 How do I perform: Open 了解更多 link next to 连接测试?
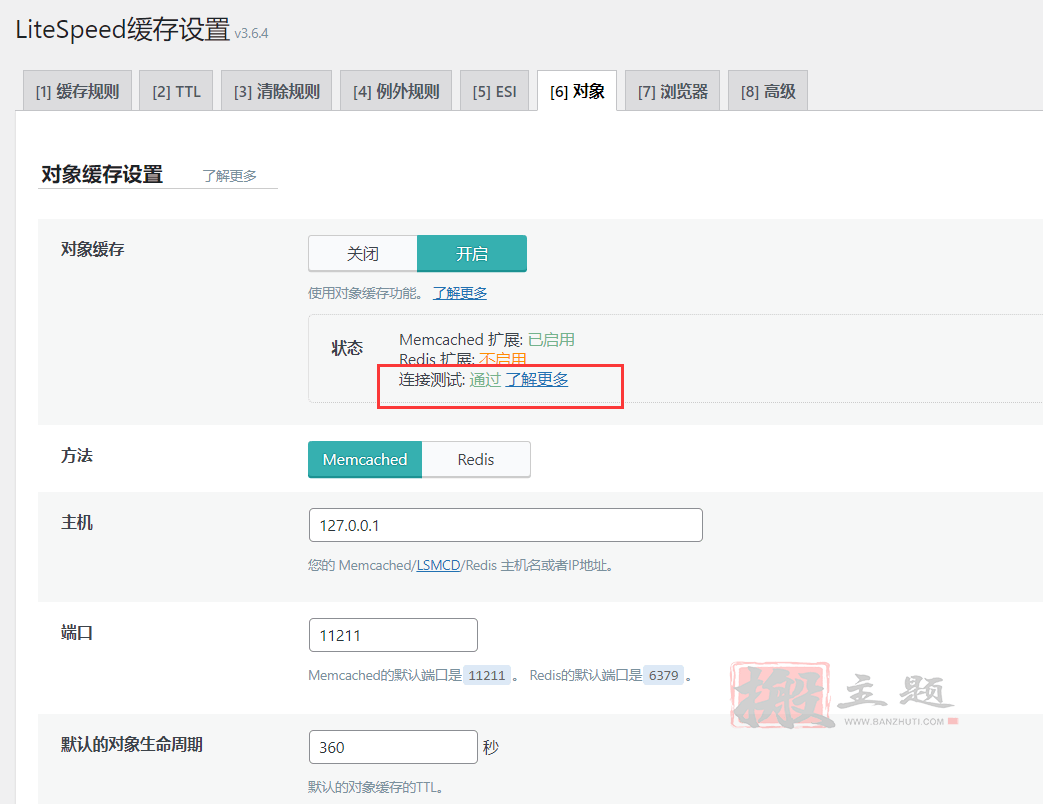[x=537, y=380]
